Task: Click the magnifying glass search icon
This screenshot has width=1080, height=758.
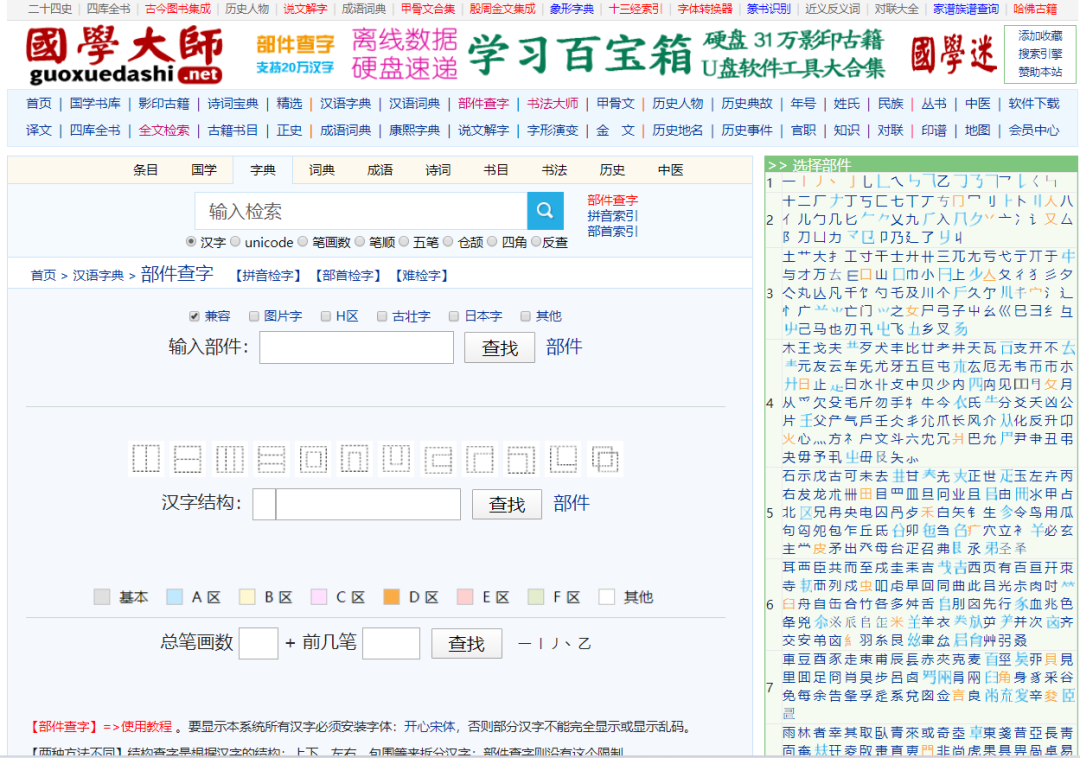Action: pyautogui.click(x=545, y=211)
